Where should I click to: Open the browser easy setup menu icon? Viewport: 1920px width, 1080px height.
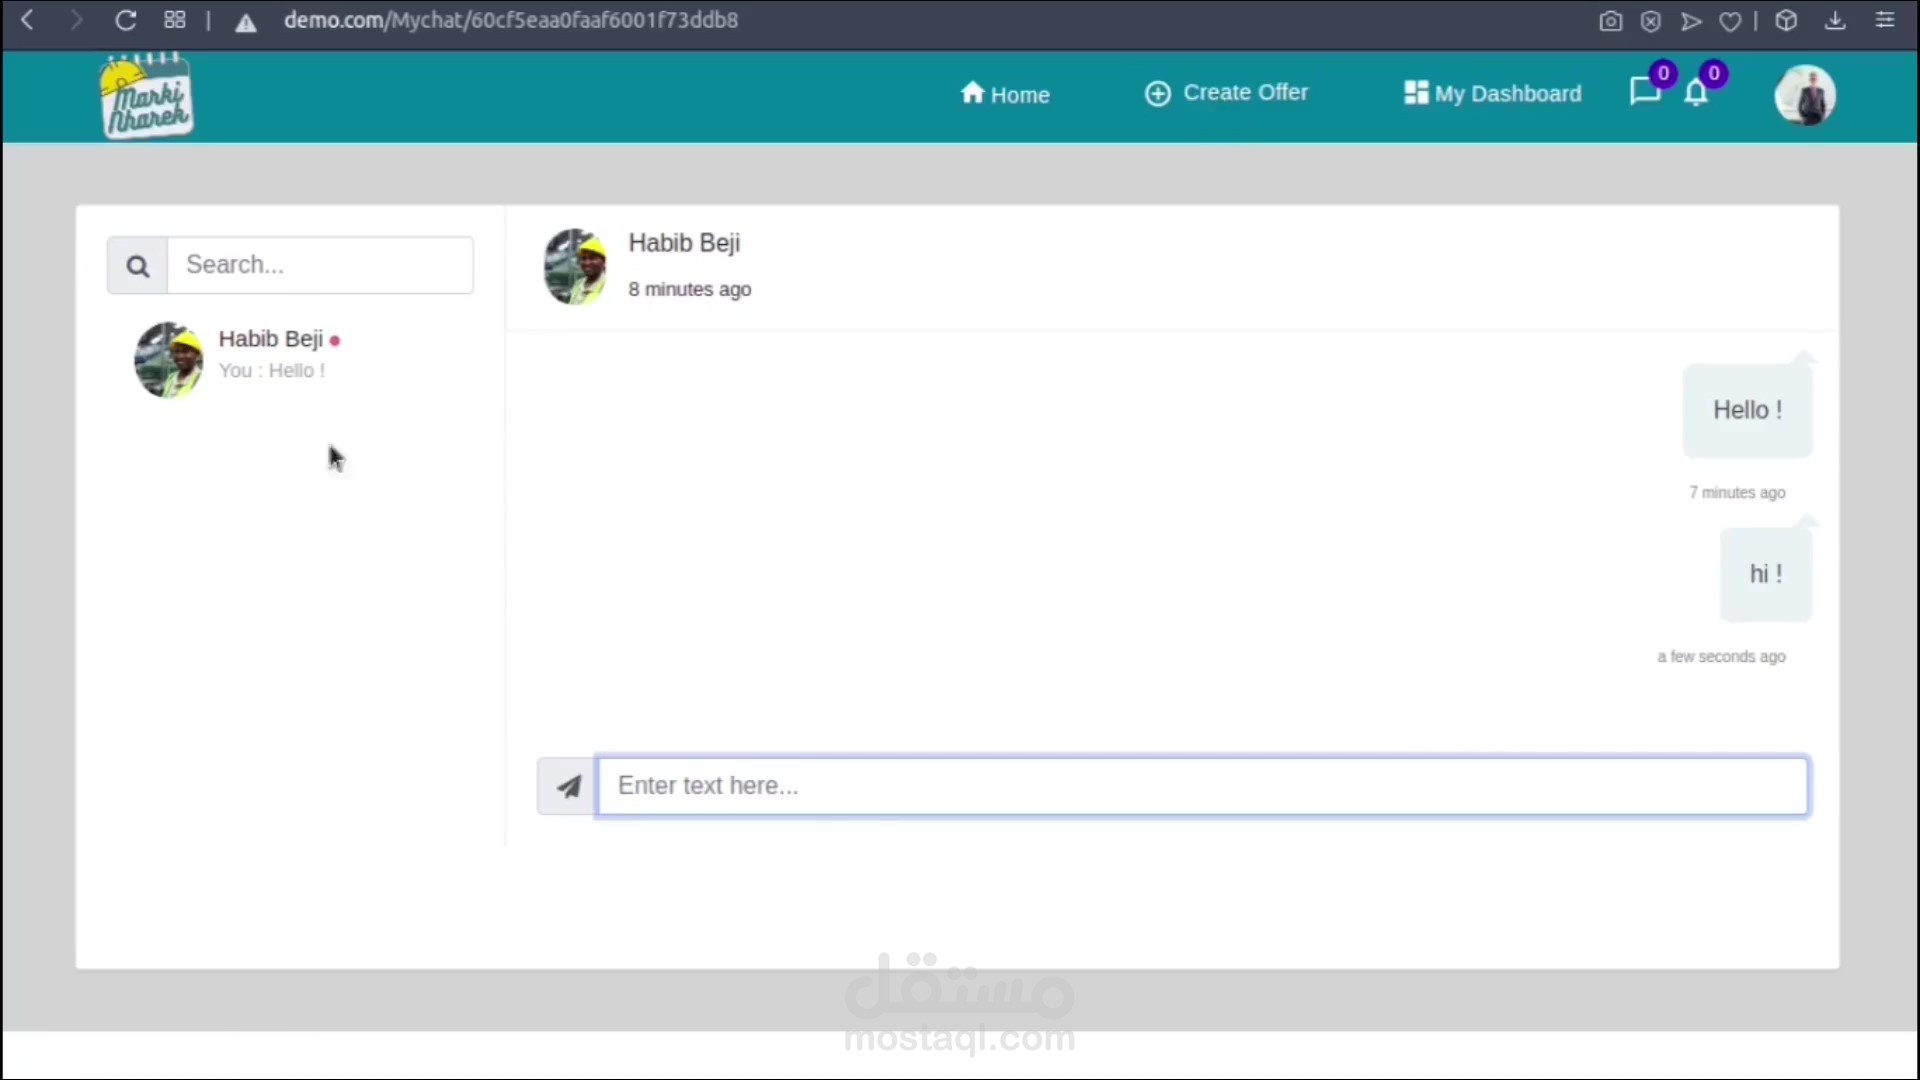point(1885,21)
